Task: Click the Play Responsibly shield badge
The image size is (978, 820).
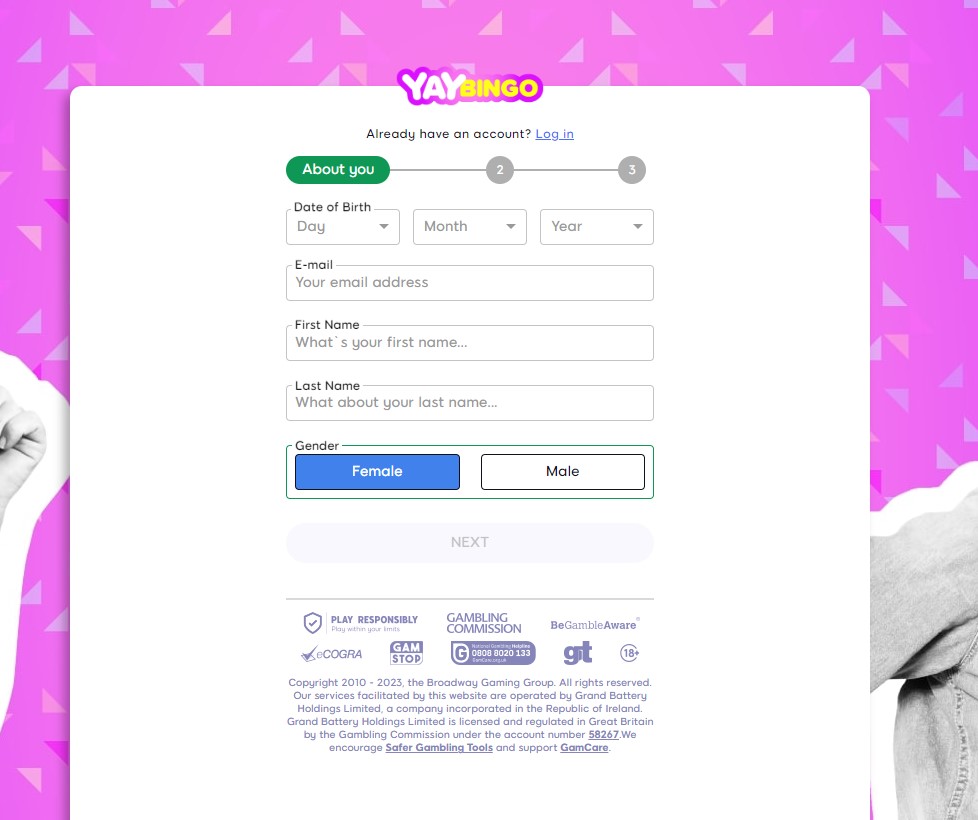Action: pyautogui.click(x=360, y=622)
